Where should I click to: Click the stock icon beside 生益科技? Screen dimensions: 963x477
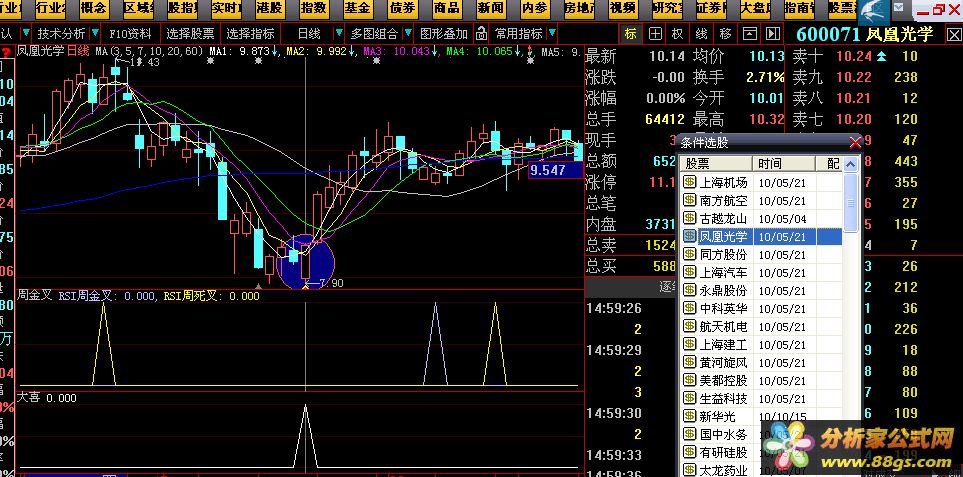(689, 398)
